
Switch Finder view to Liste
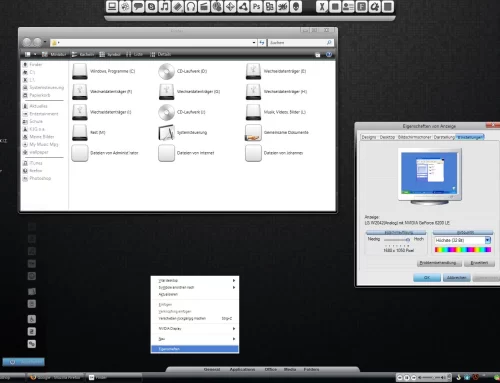coord(134,54)
